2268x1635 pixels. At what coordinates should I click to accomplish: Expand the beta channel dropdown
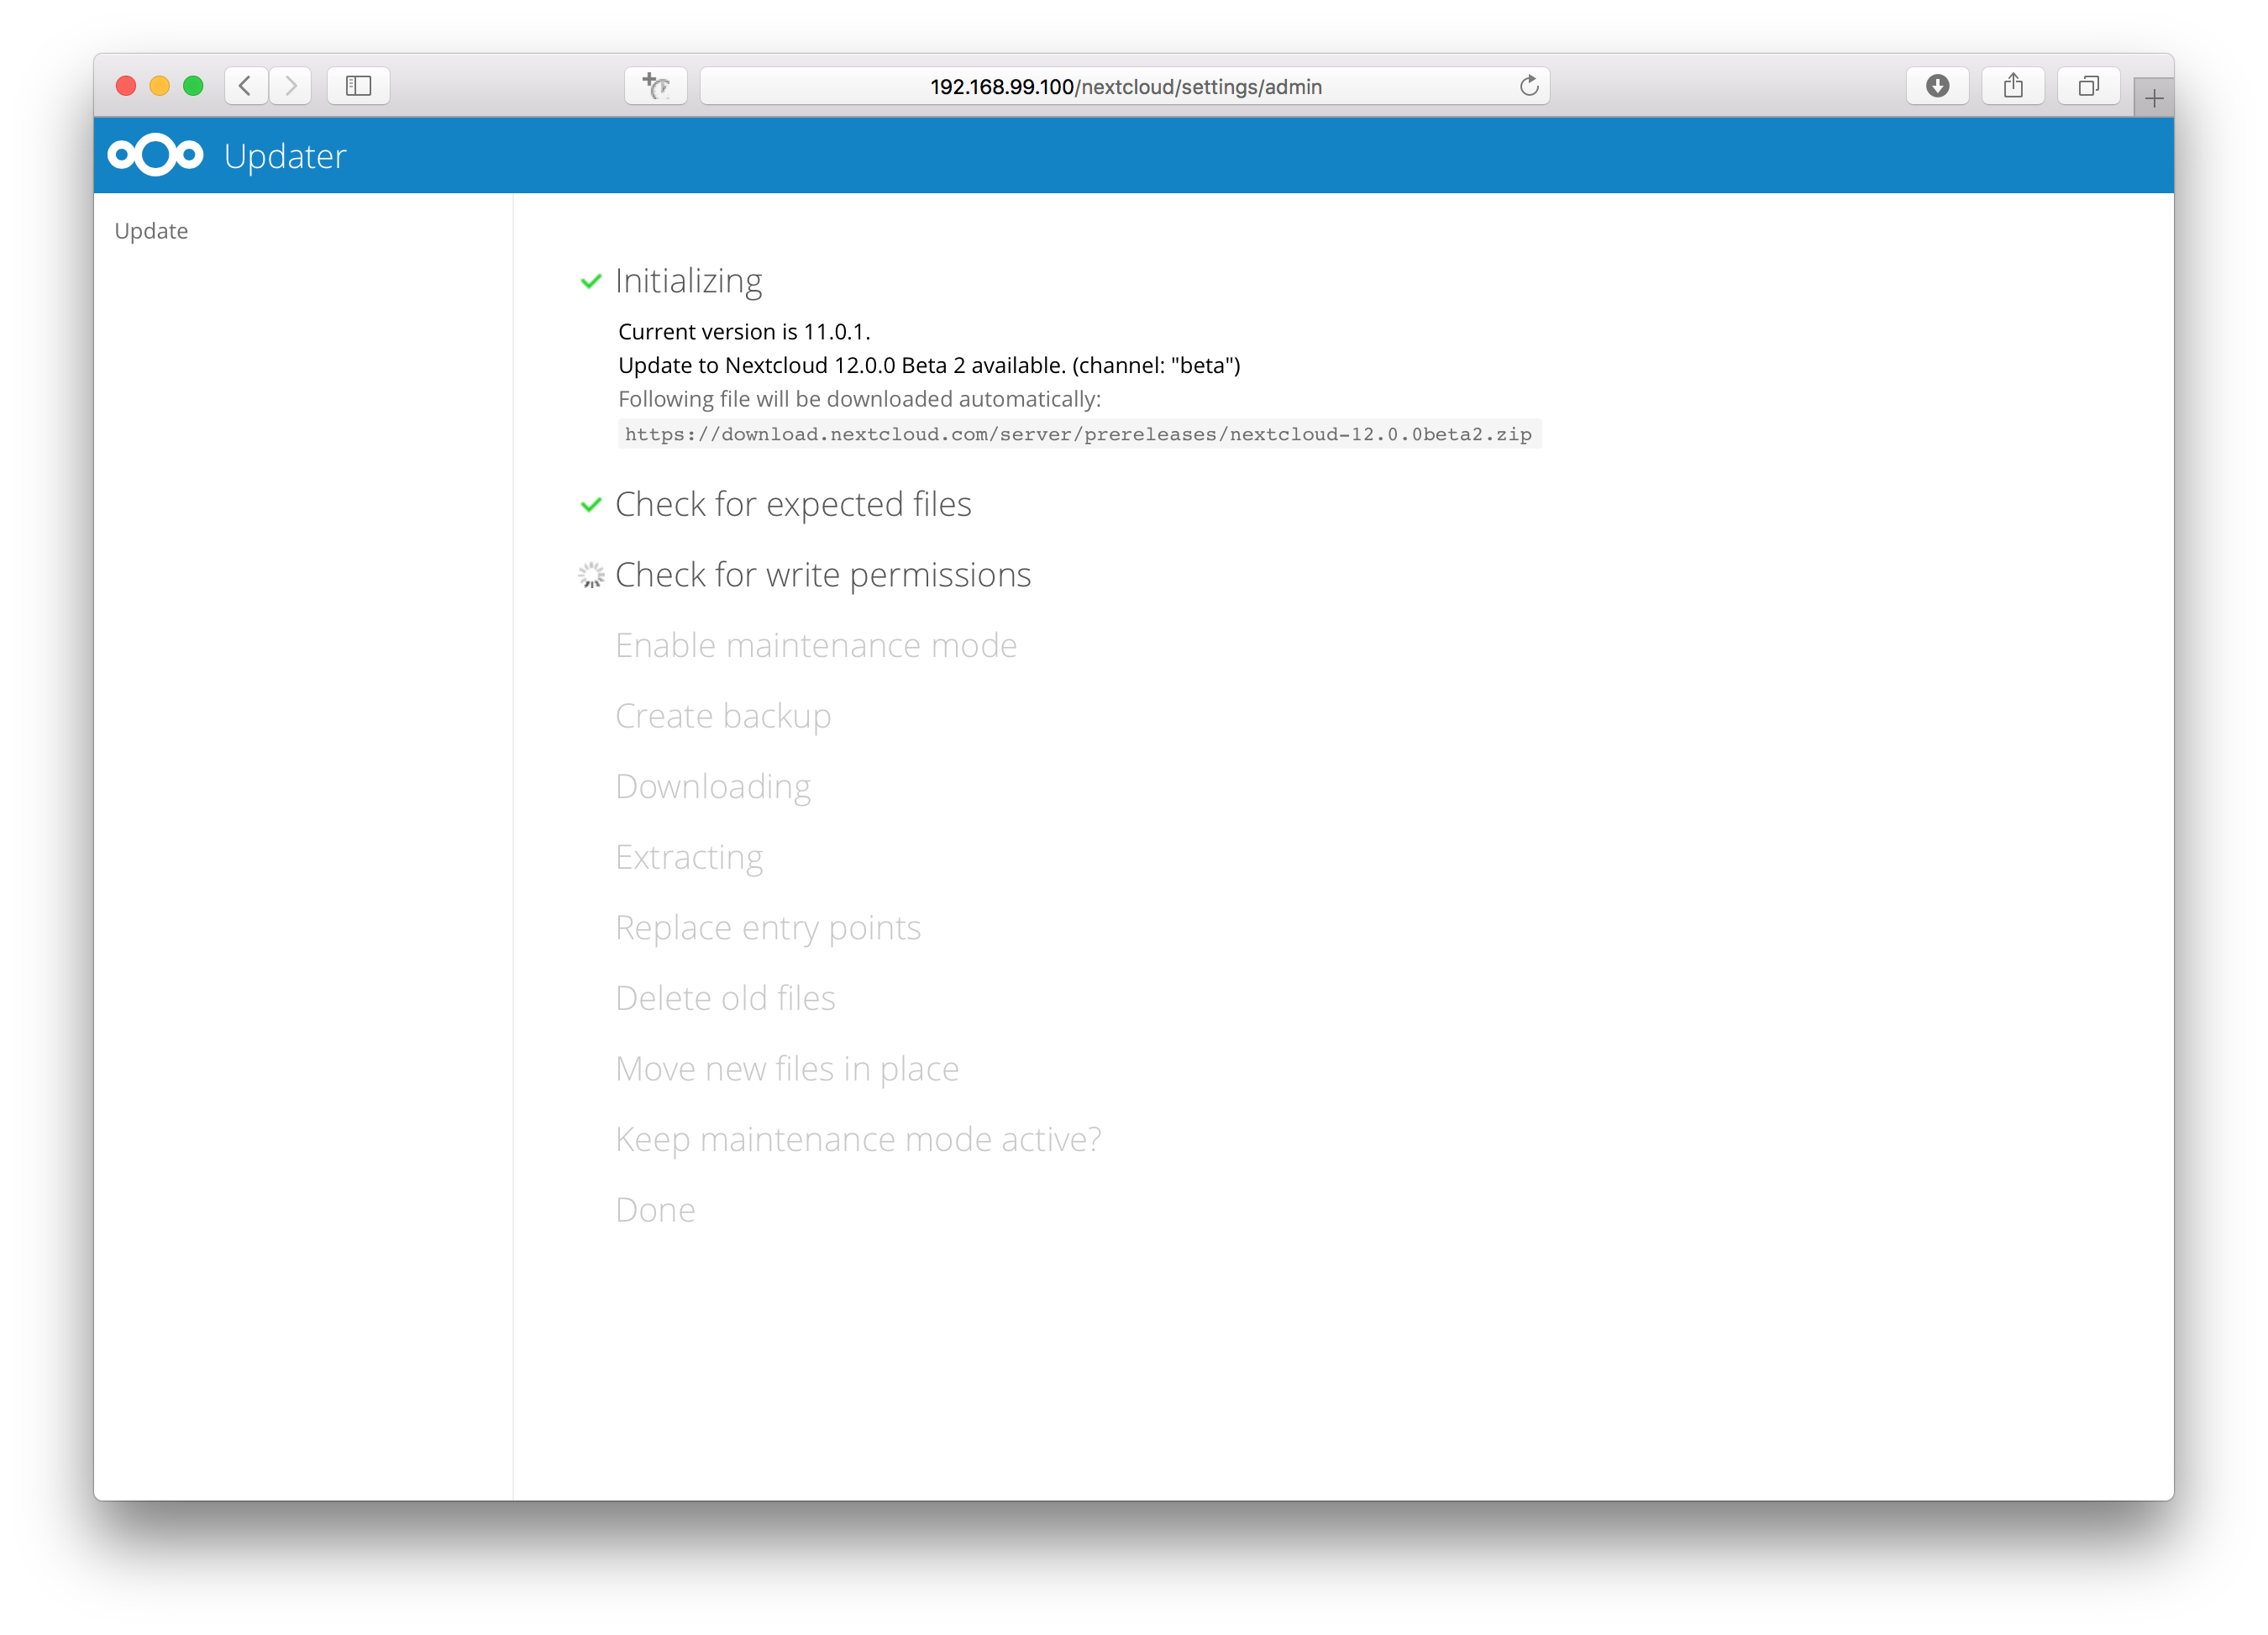[x=1242, y=365]
